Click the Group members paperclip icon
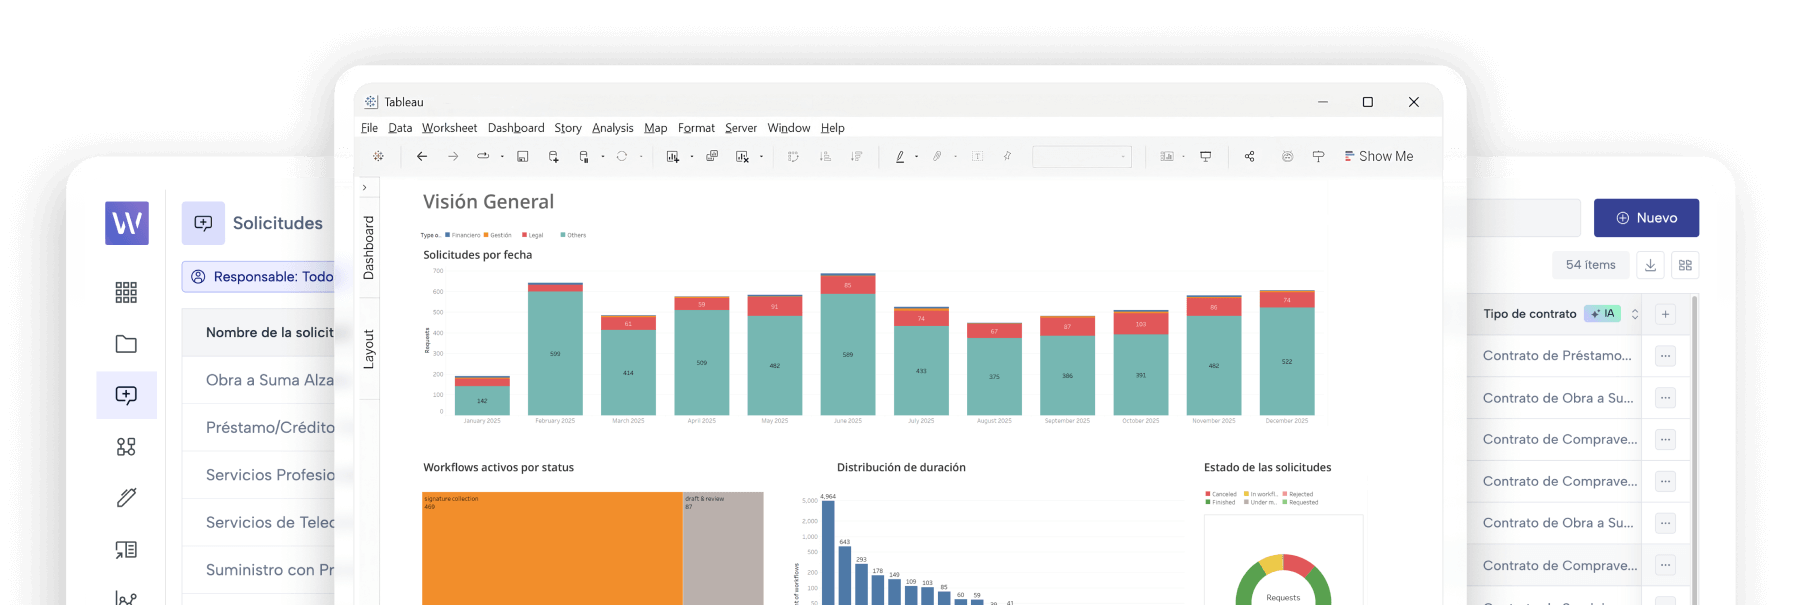 937,156
